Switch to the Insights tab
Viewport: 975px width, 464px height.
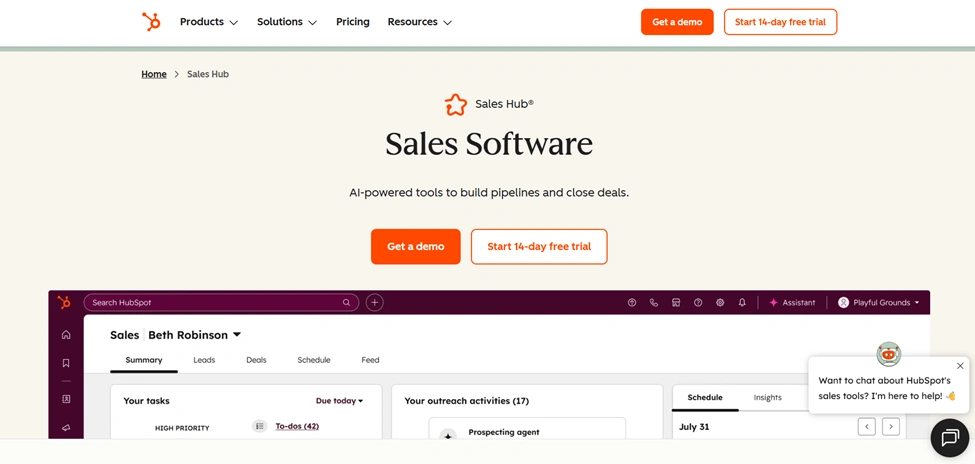pos(768,397)
